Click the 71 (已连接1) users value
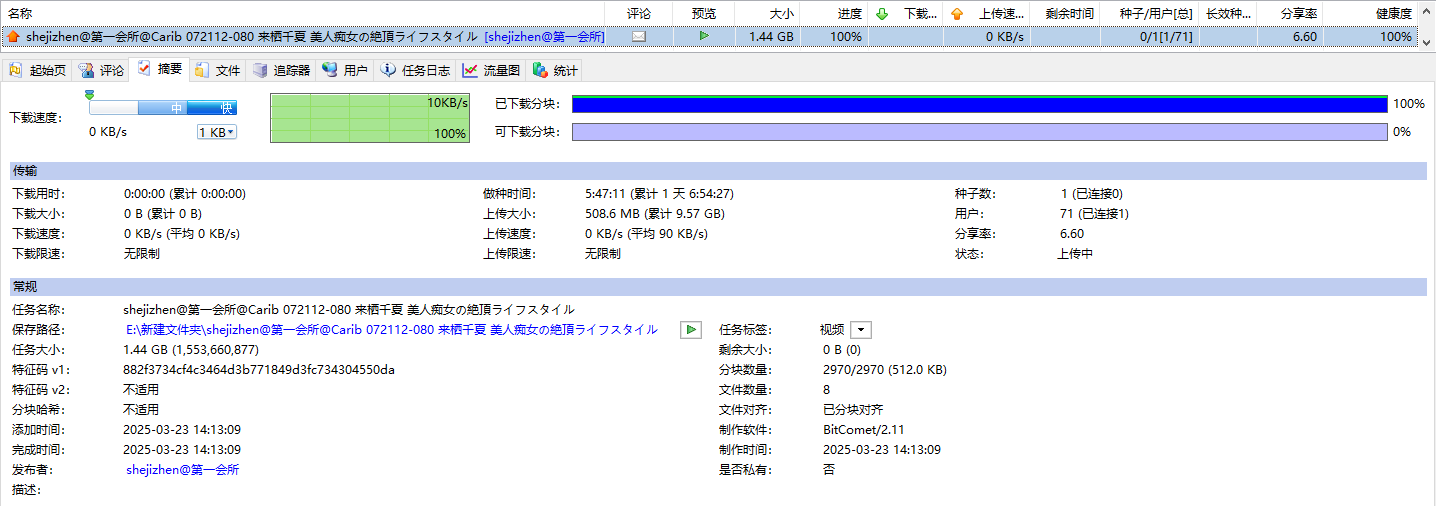Screen dimensions: 1436x506 [1094, 214]
